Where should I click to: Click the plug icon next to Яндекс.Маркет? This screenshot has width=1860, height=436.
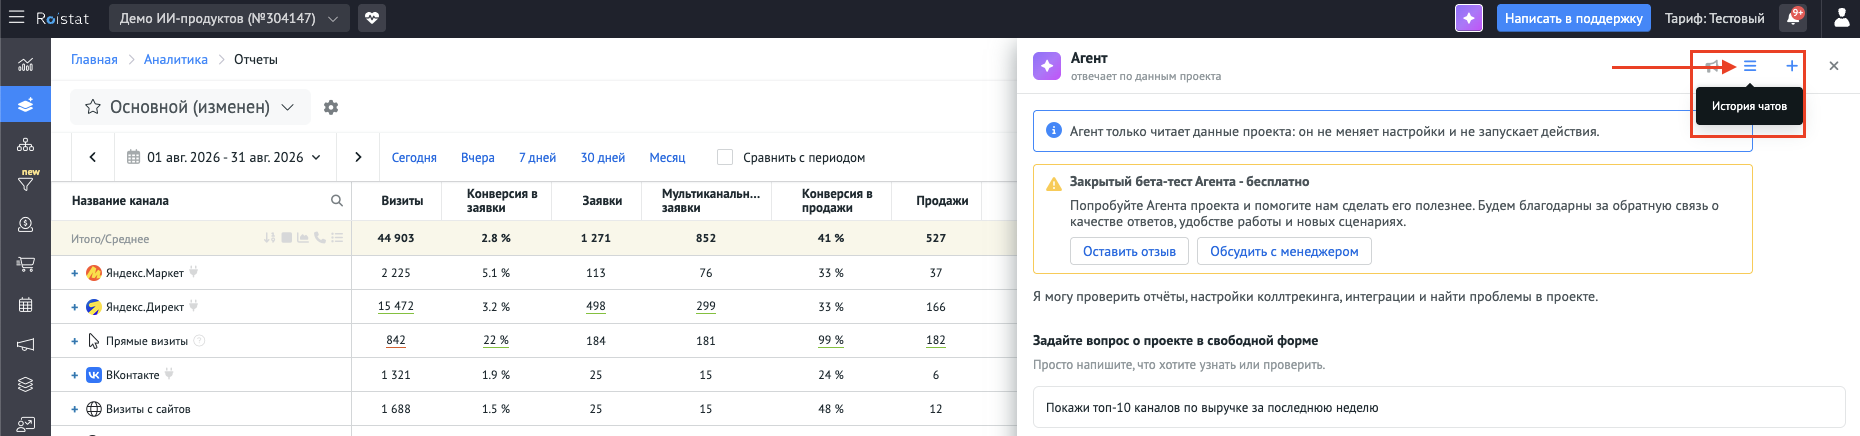coord(194,272)
